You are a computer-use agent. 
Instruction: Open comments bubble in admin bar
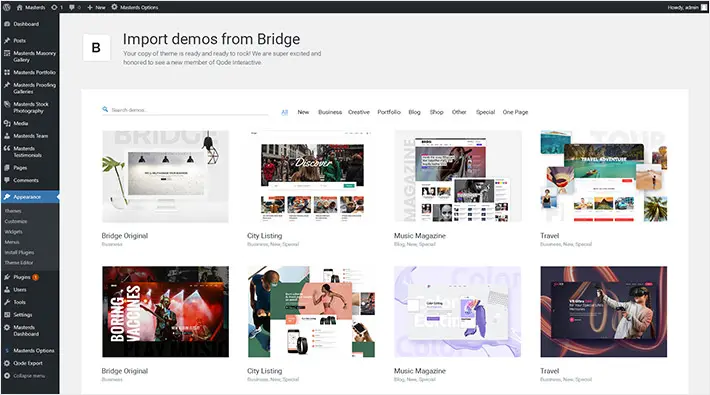click(75, 7)
